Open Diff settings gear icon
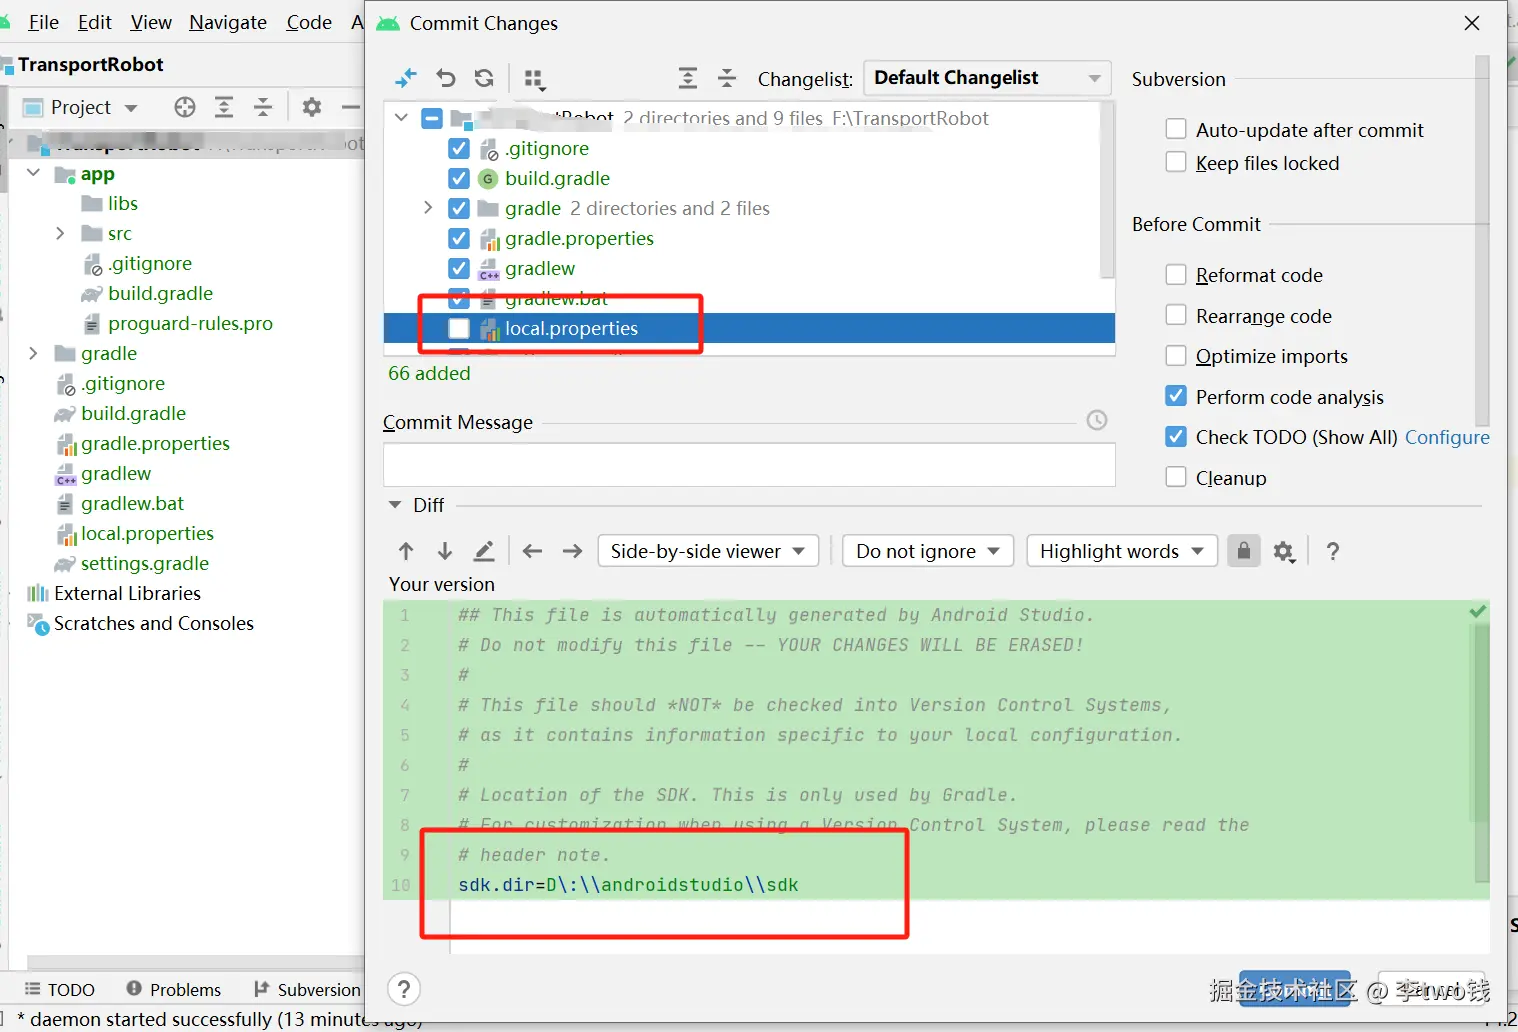Viewport: 1518px width, 1032px height. tap(1285, 552)
